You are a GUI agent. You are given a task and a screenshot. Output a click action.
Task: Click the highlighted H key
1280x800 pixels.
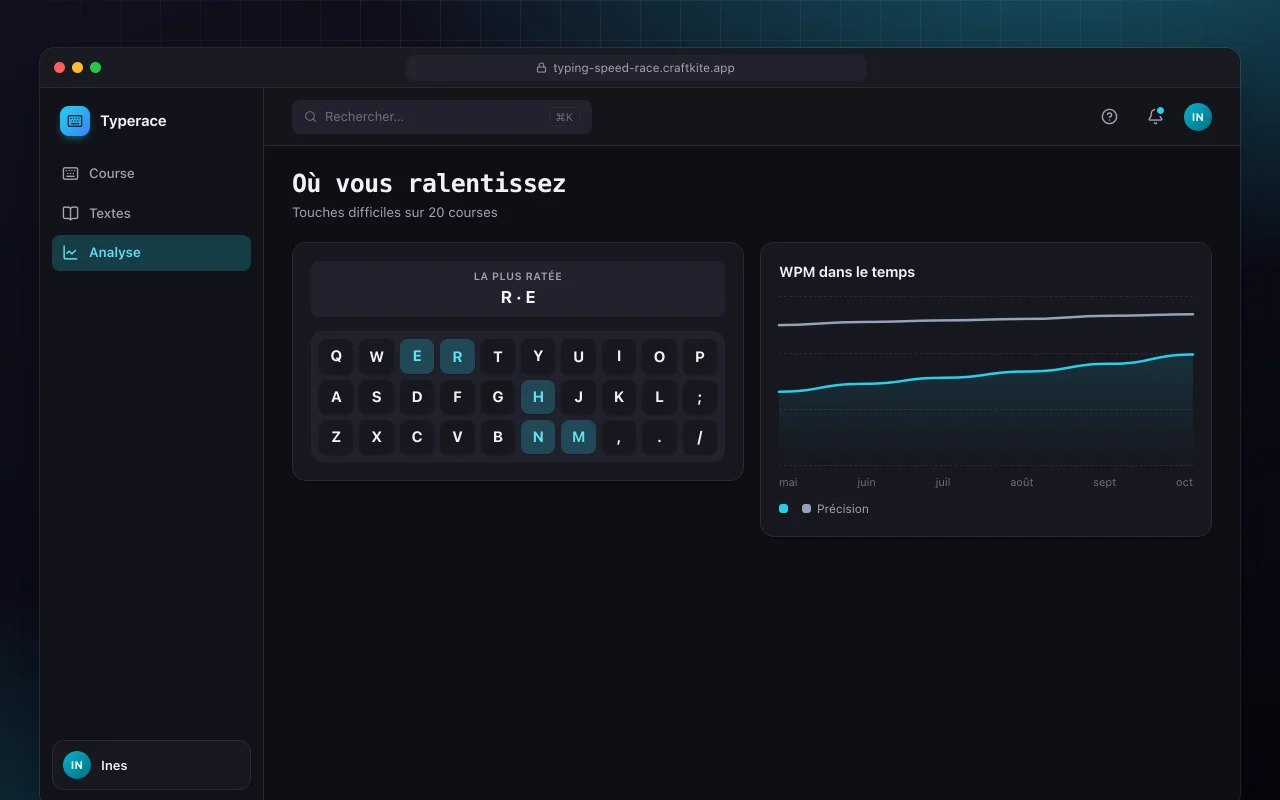pos(538,397)
